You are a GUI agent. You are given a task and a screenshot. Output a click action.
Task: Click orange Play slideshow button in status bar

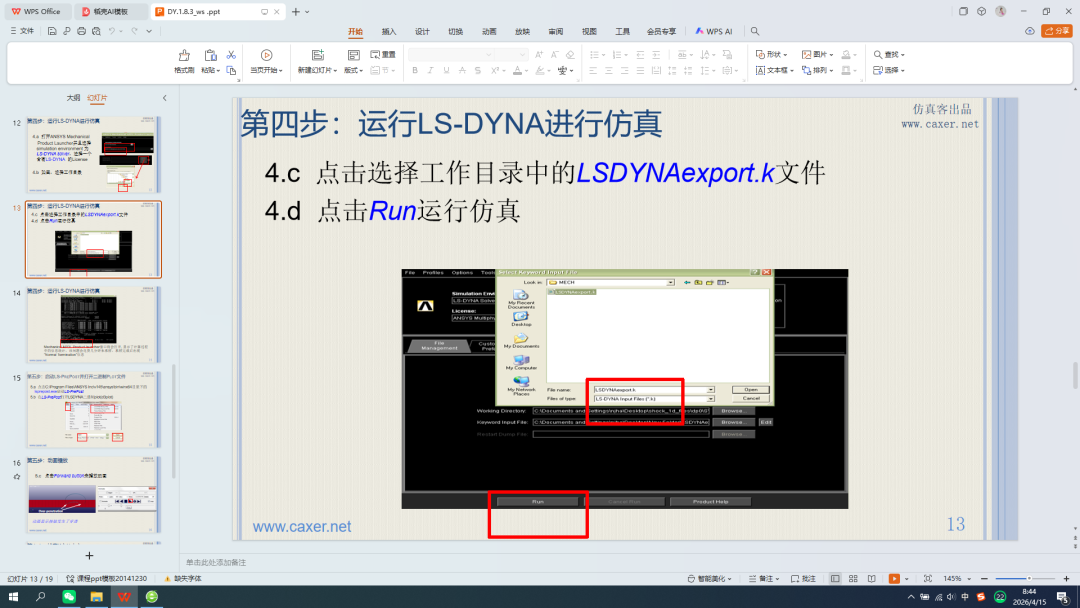click(894, 578)
